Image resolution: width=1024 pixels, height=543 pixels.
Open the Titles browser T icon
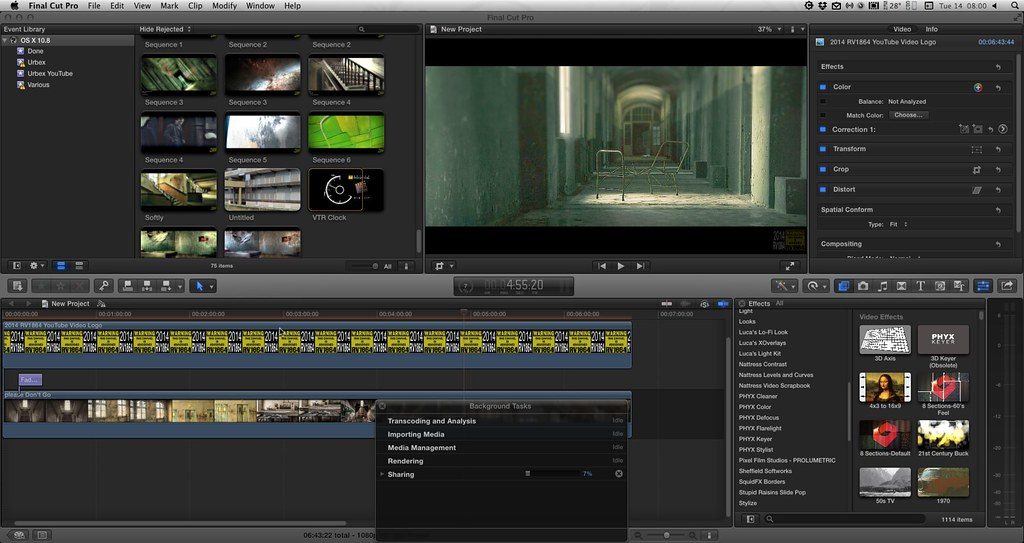pos(920,286)
